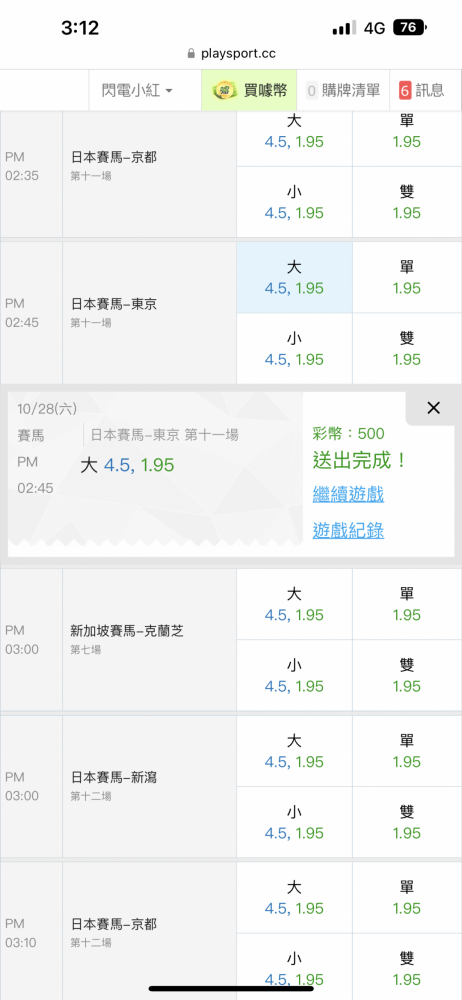Close the bet confirmation slip
This screenshot has height=1000, width=462.
coord(433,408)
